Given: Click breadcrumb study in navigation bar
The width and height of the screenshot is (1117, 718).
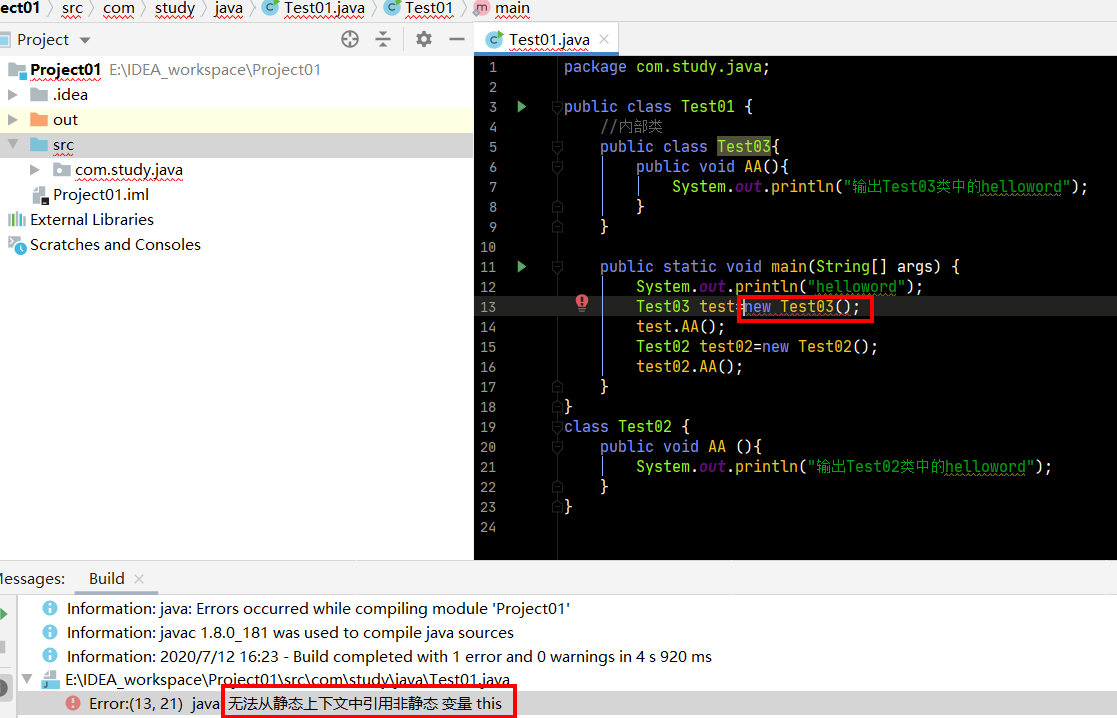Looking at the screenshot, I should click(175, 9).
